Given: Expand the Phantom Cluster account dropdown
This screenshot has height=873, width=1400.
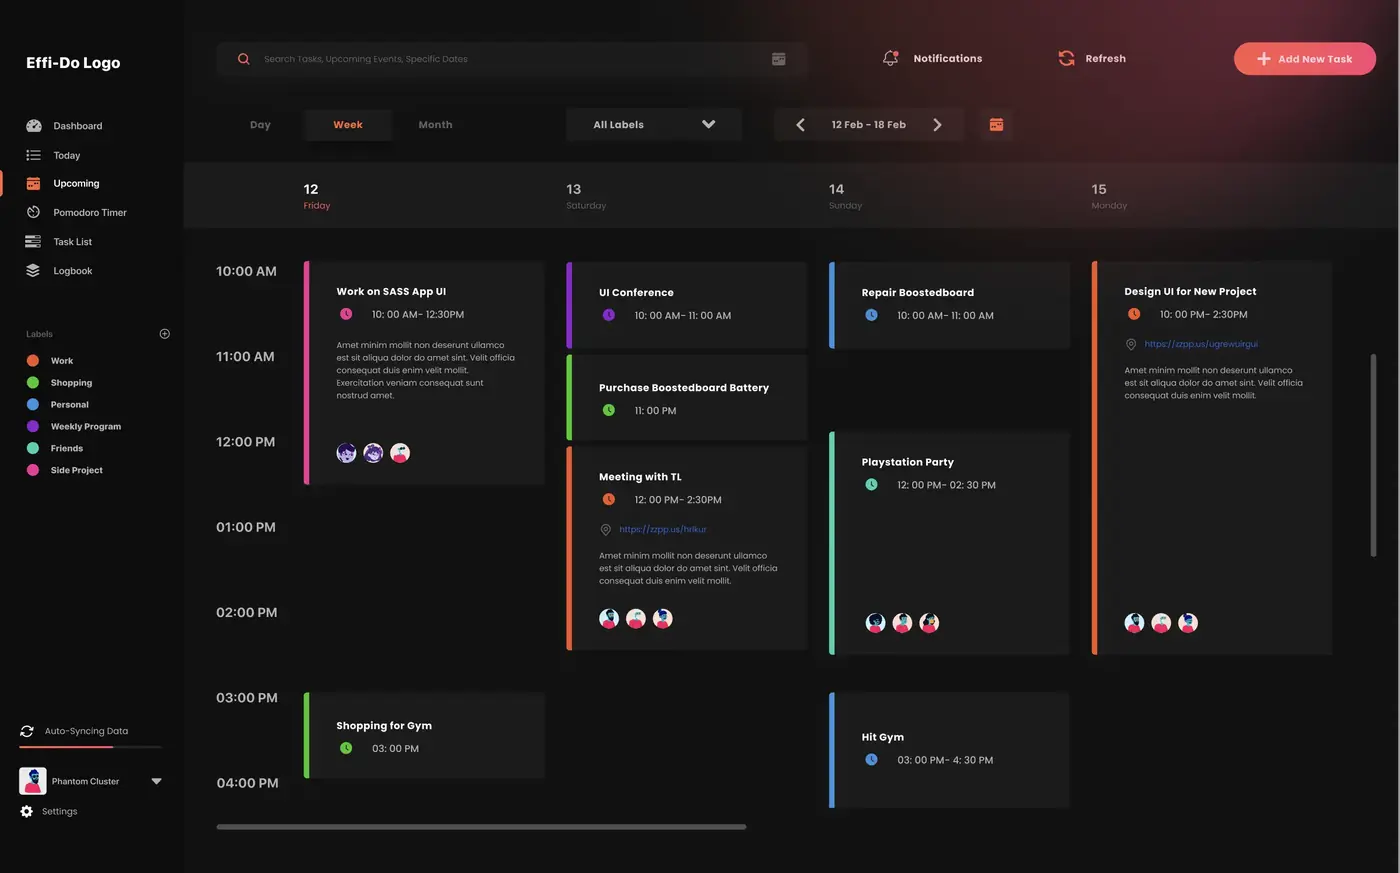Looking at the screenshot, I should click(156, 781).
